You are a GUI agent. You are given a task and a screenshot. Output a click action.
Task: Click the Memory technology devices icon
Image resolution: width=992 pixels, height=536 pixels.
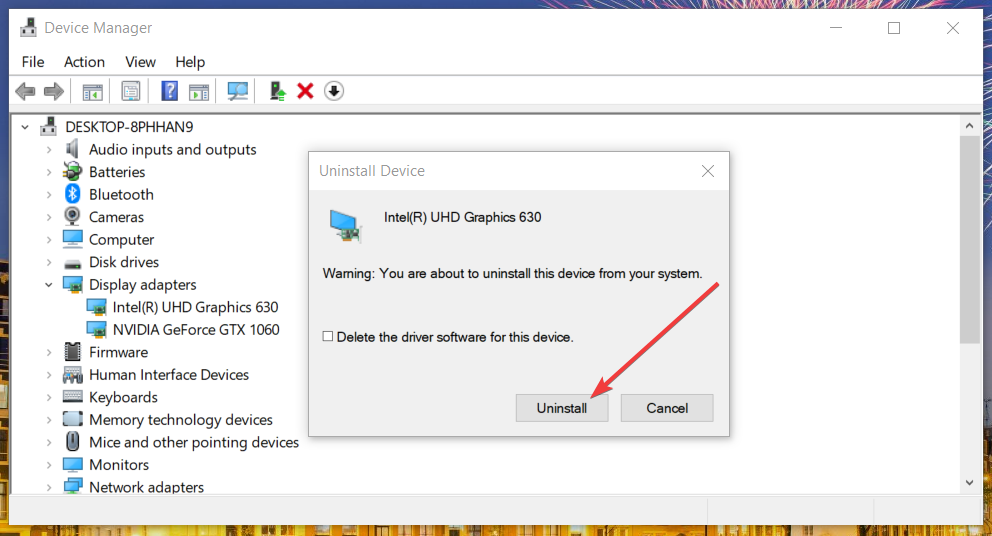point(73,419)
